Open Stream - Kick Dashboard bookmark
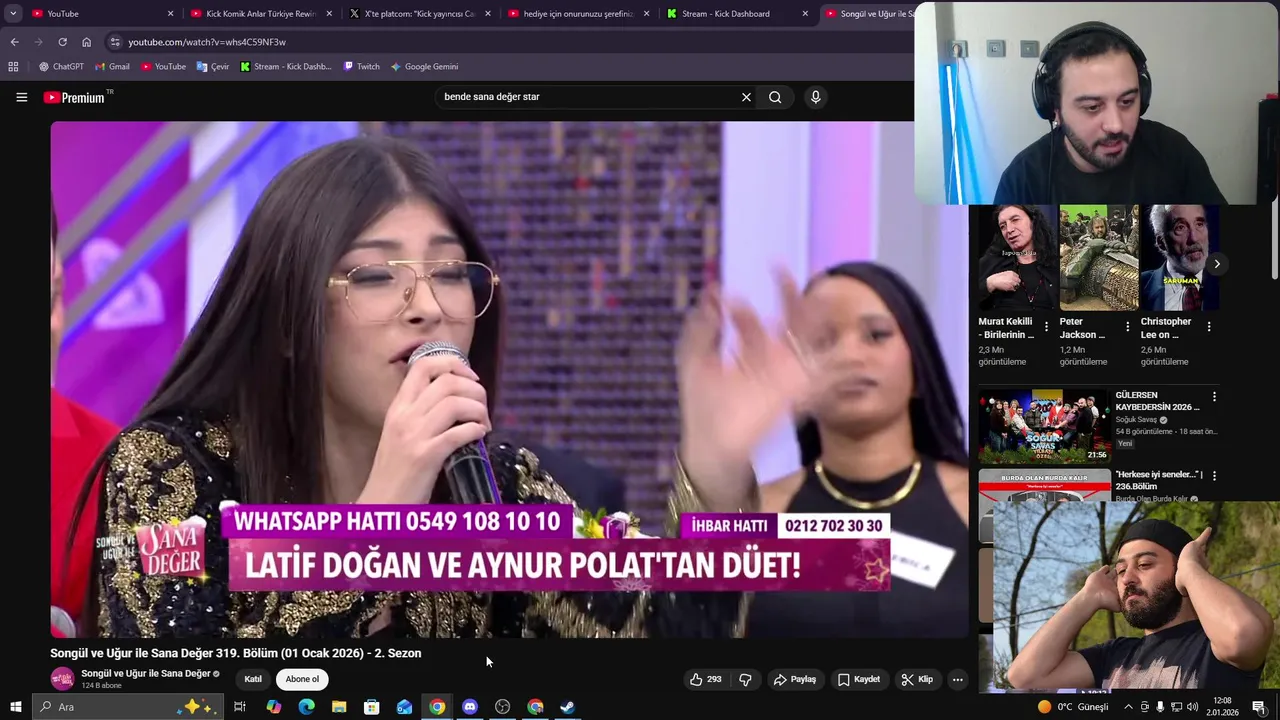This screenshot has width=1280, height=720. click(286, 66)
